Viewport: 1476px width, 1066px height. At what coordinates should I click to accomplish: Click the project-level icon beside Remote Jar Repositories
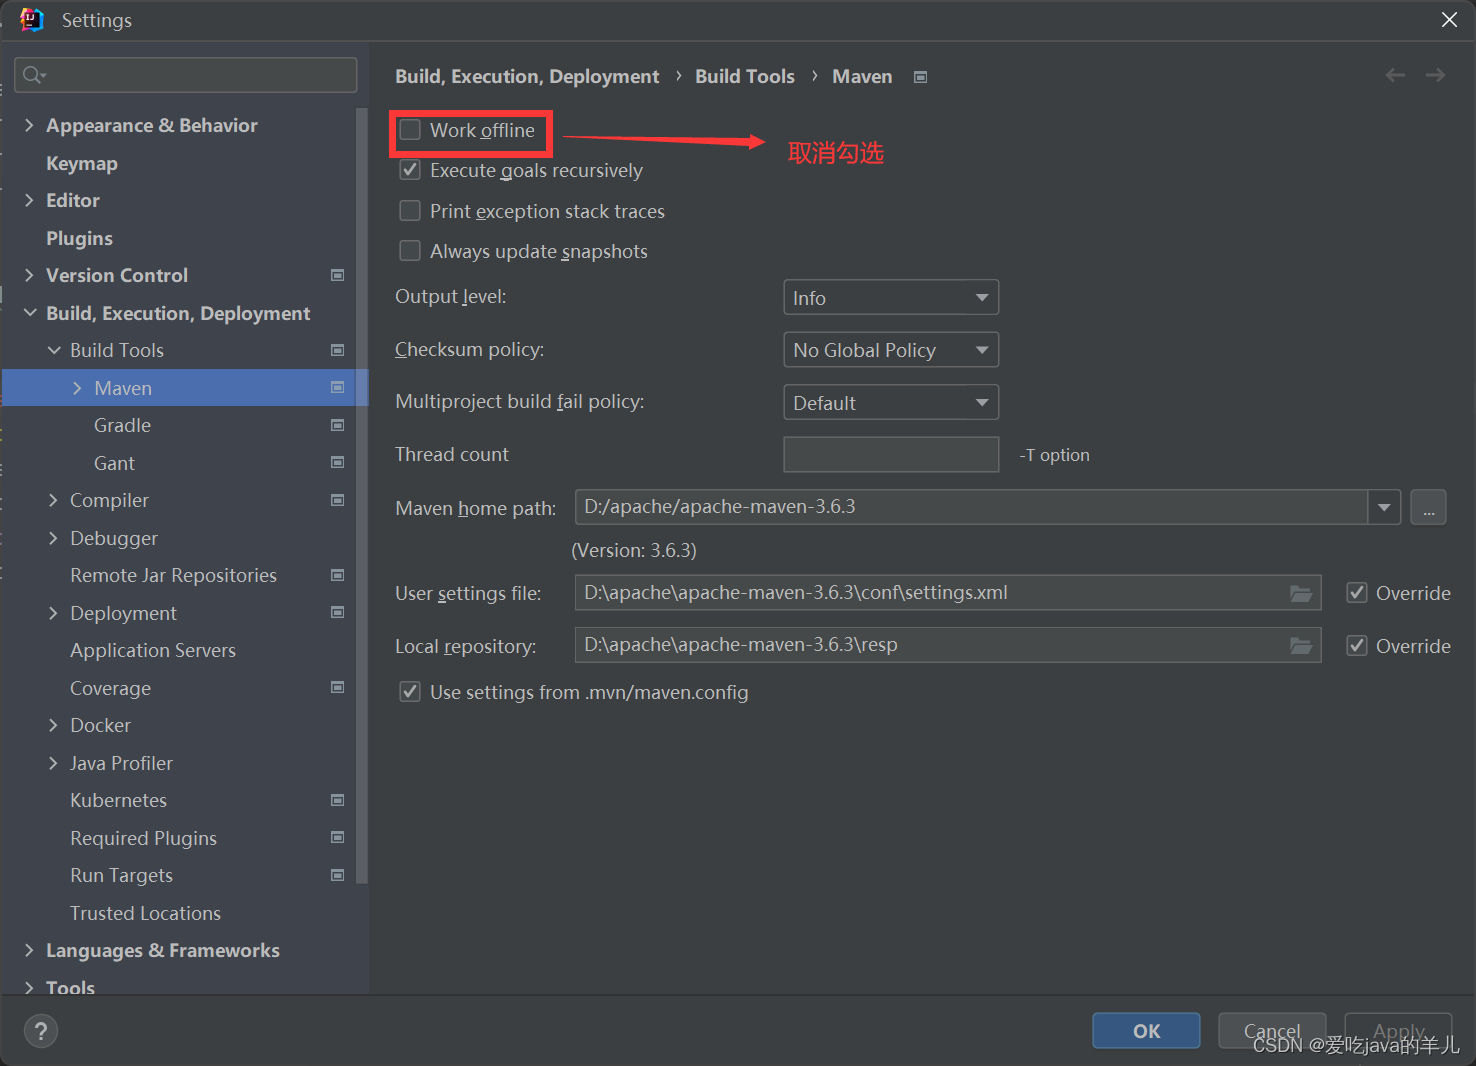(x=338, y=575)
